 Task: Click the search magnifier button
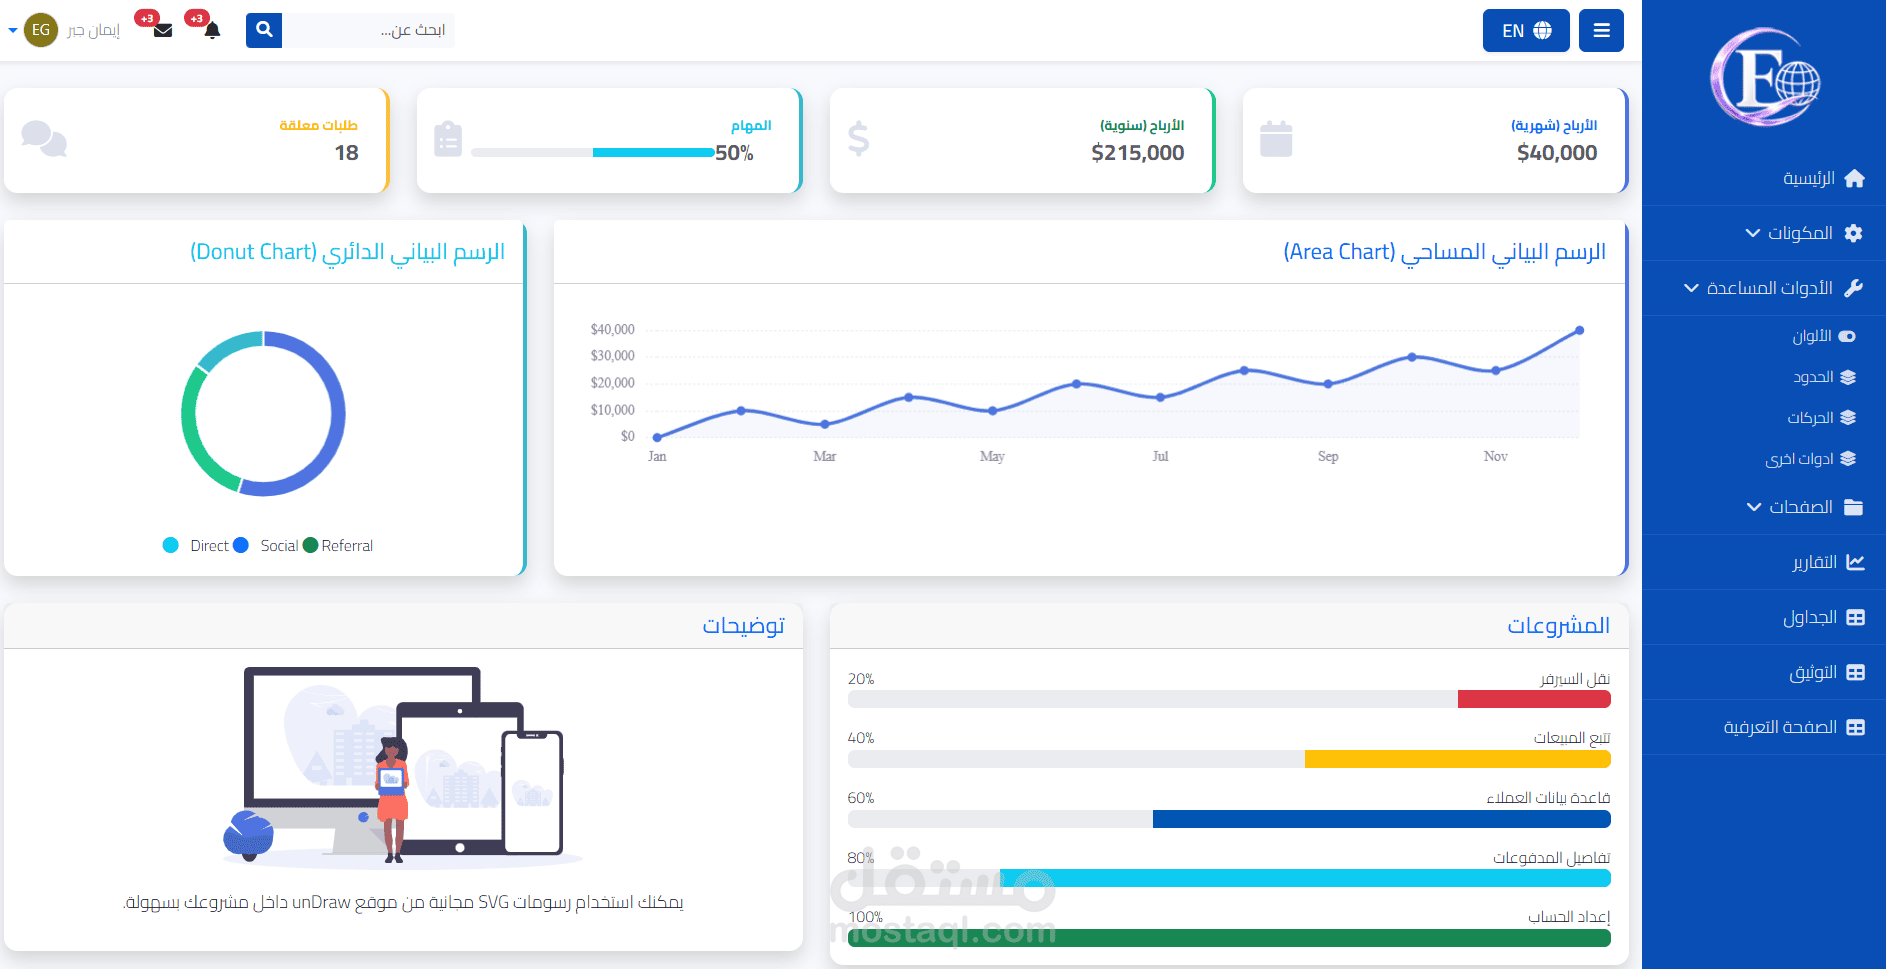tap(264, 30)
